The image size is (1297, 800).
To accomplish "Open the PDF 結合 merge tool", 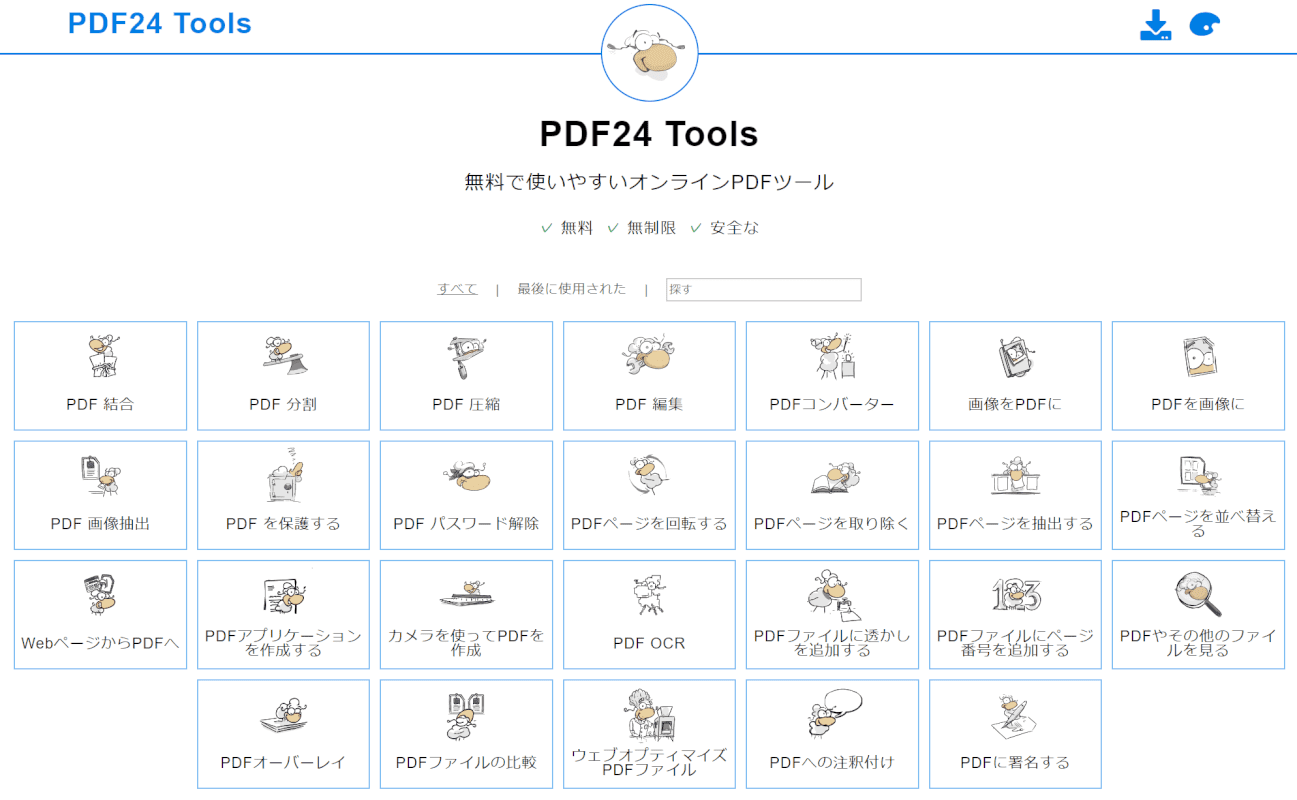I will pyautogui.click(x=100, y=376).
